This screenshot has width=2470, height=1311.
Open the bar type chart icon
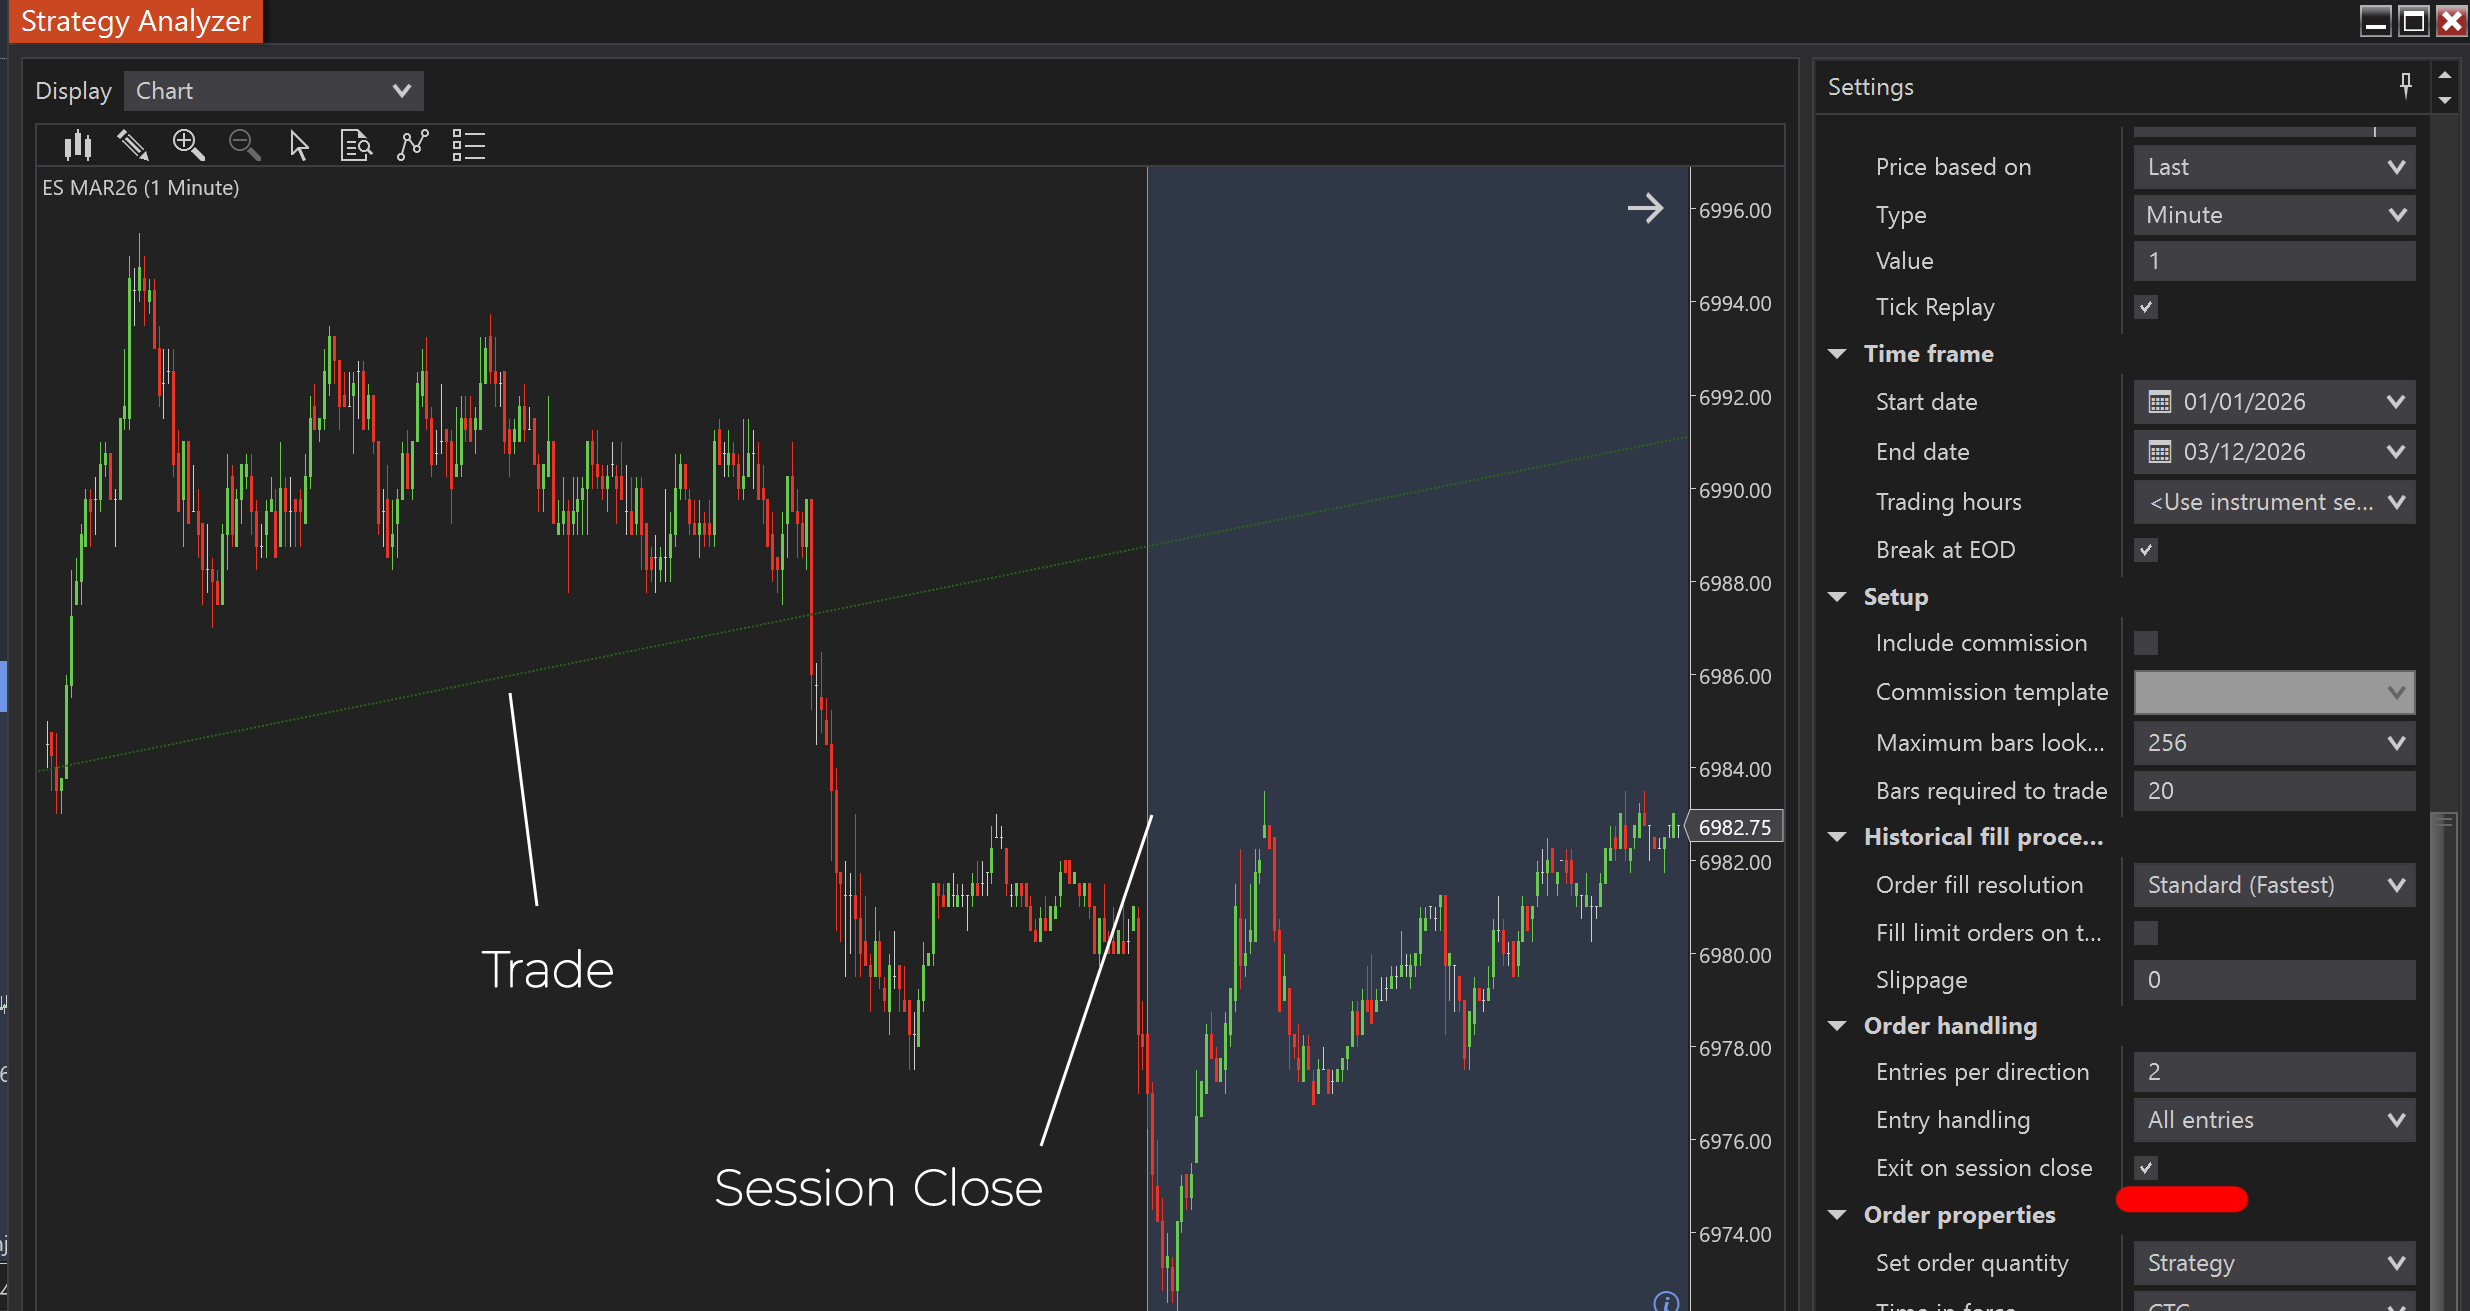tap(78, 146)
